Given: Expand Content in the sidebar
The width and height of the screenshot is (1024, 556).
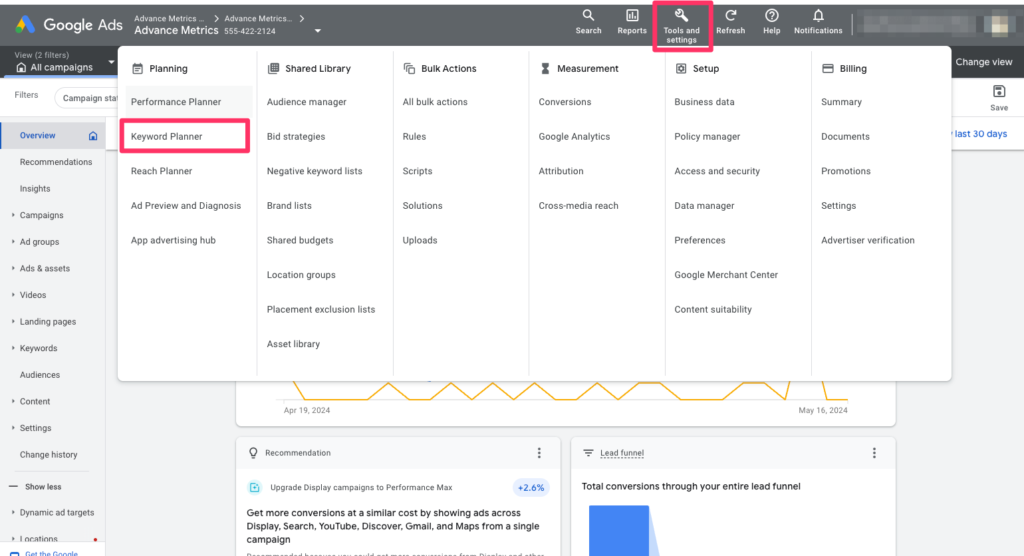Looking at the screenshot, I should (13, 401).
